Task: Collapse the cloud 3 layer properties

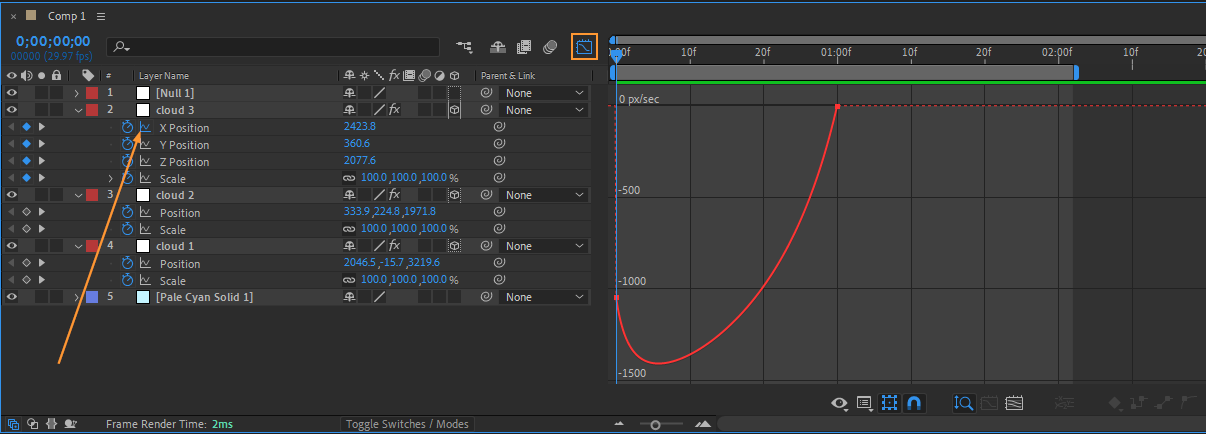Action: [77, 110]
